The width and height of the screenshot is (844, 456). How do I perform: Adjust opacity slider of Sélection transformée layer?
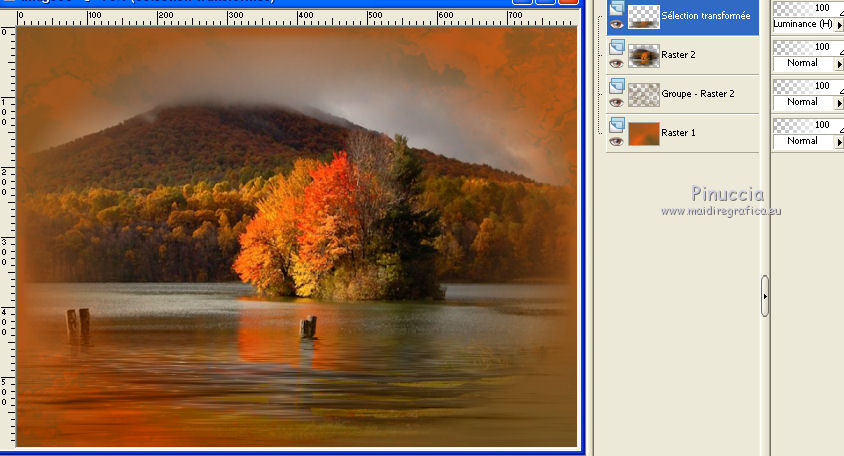808,8
